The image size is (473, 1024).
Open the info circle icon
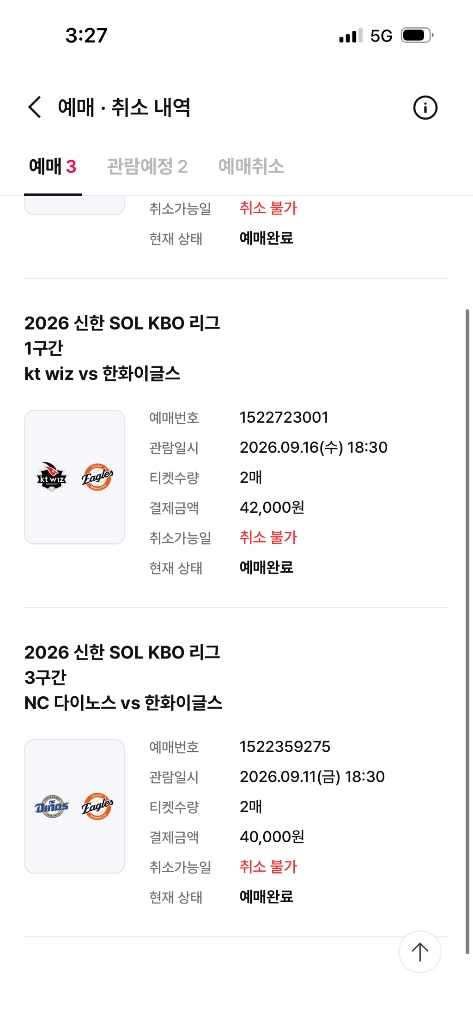[425, 107]
